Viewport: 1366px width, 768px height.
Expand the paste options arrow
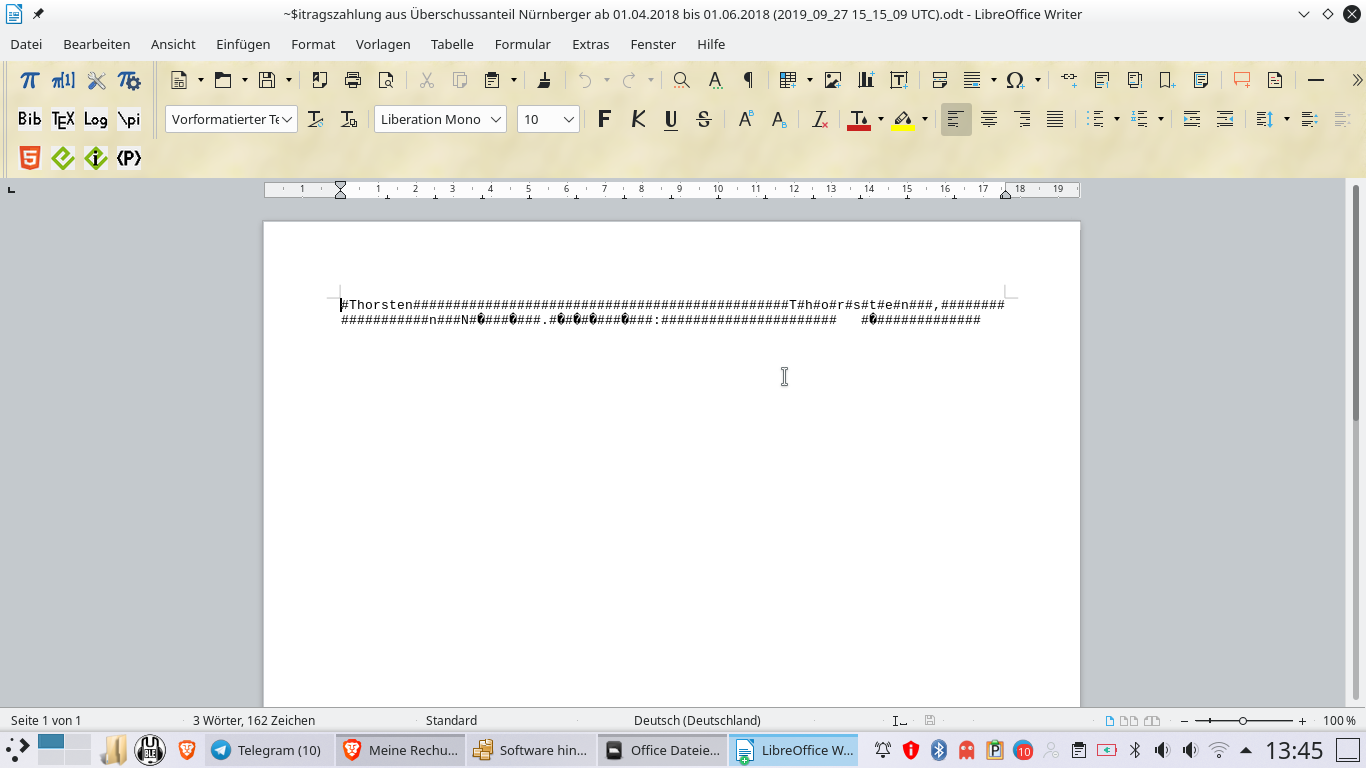click(514, 80)
